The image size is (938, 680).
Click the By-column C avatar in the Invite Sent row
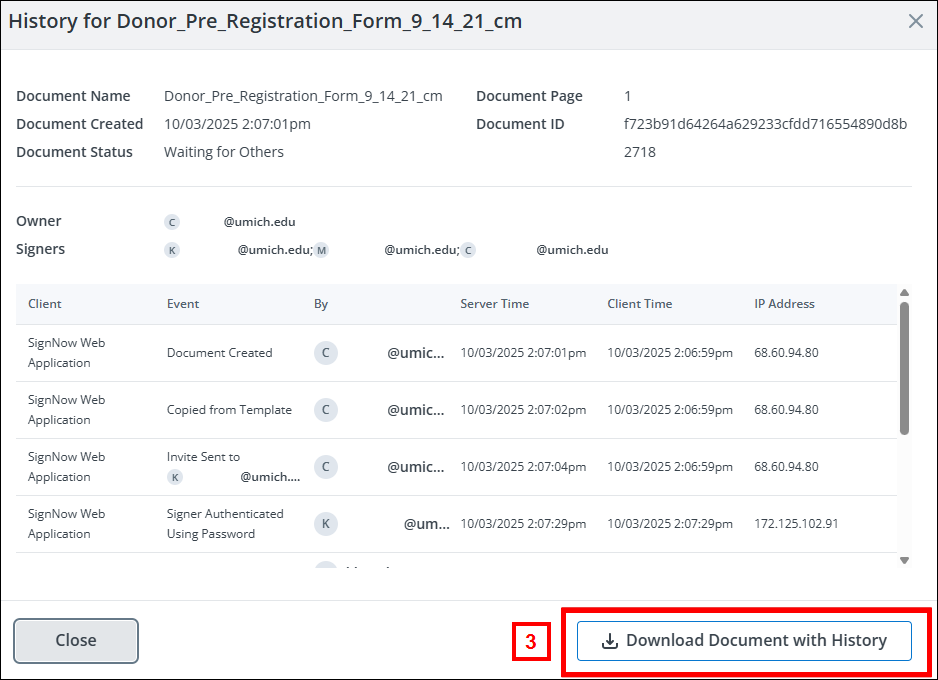pos(325,466)
